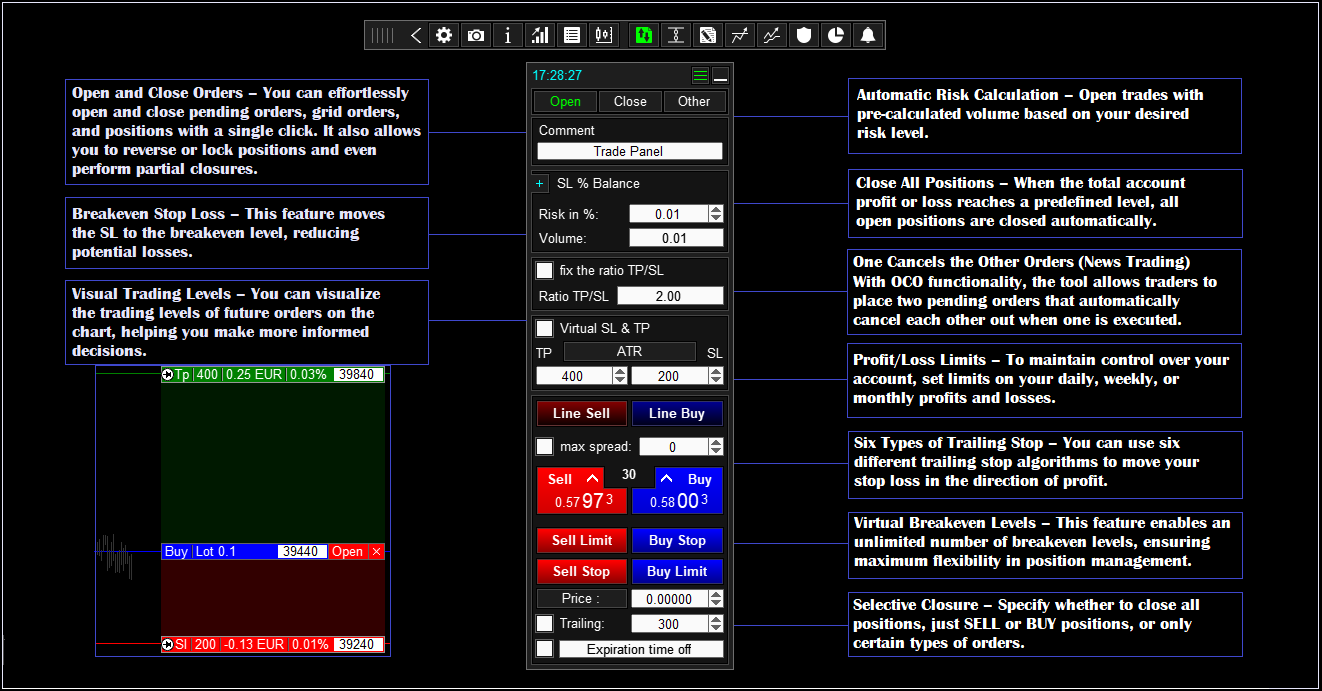The width and height of the screenshot is (1322, 691).
Task: Click the pie chart icon
Action: tap(835, 36)
